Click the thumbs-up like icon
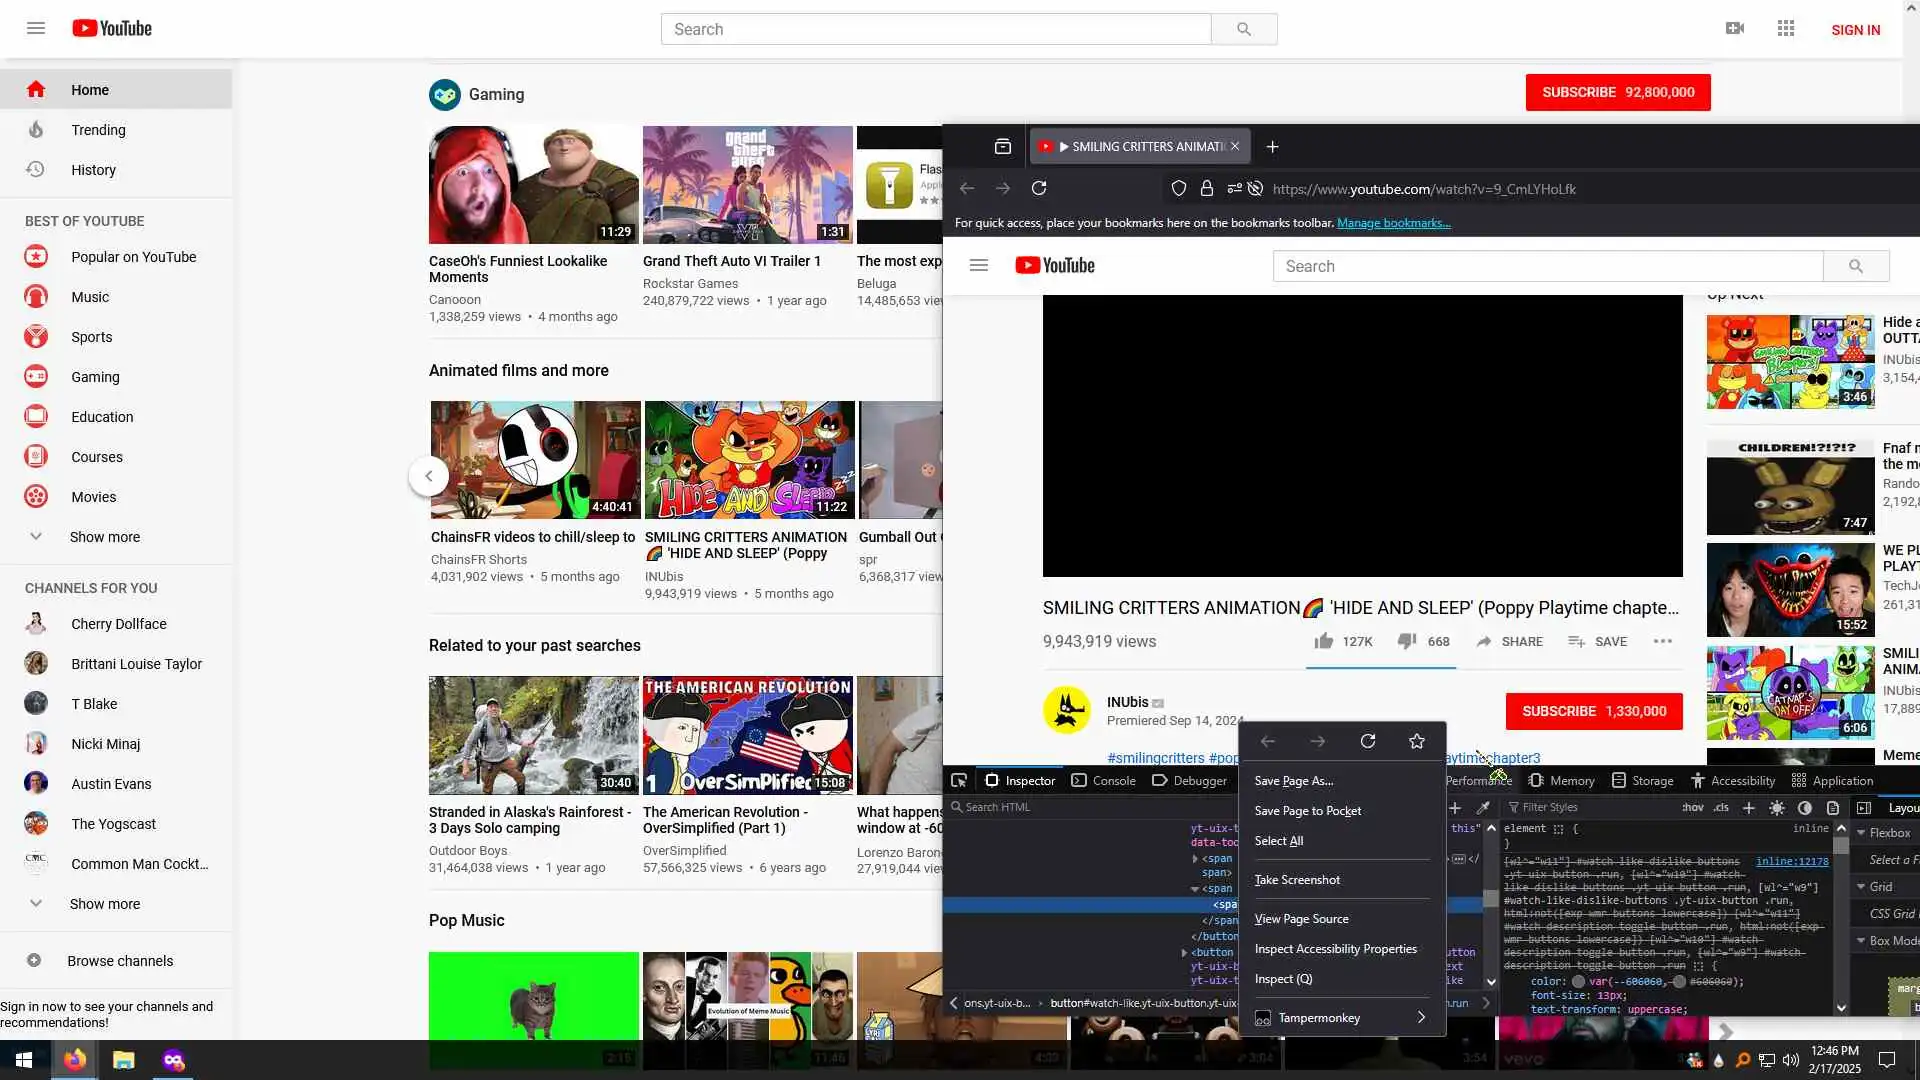 (x=1324, y=641)
